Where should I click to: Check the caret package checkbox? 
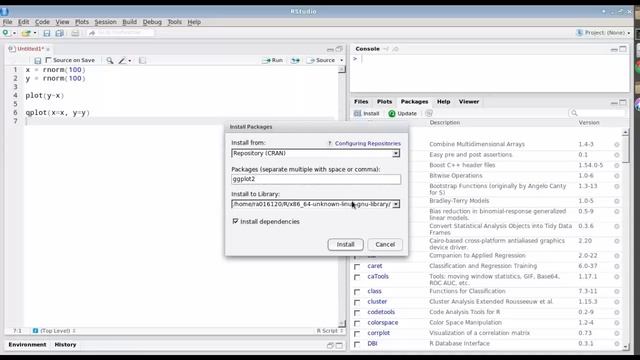[357, 267]
